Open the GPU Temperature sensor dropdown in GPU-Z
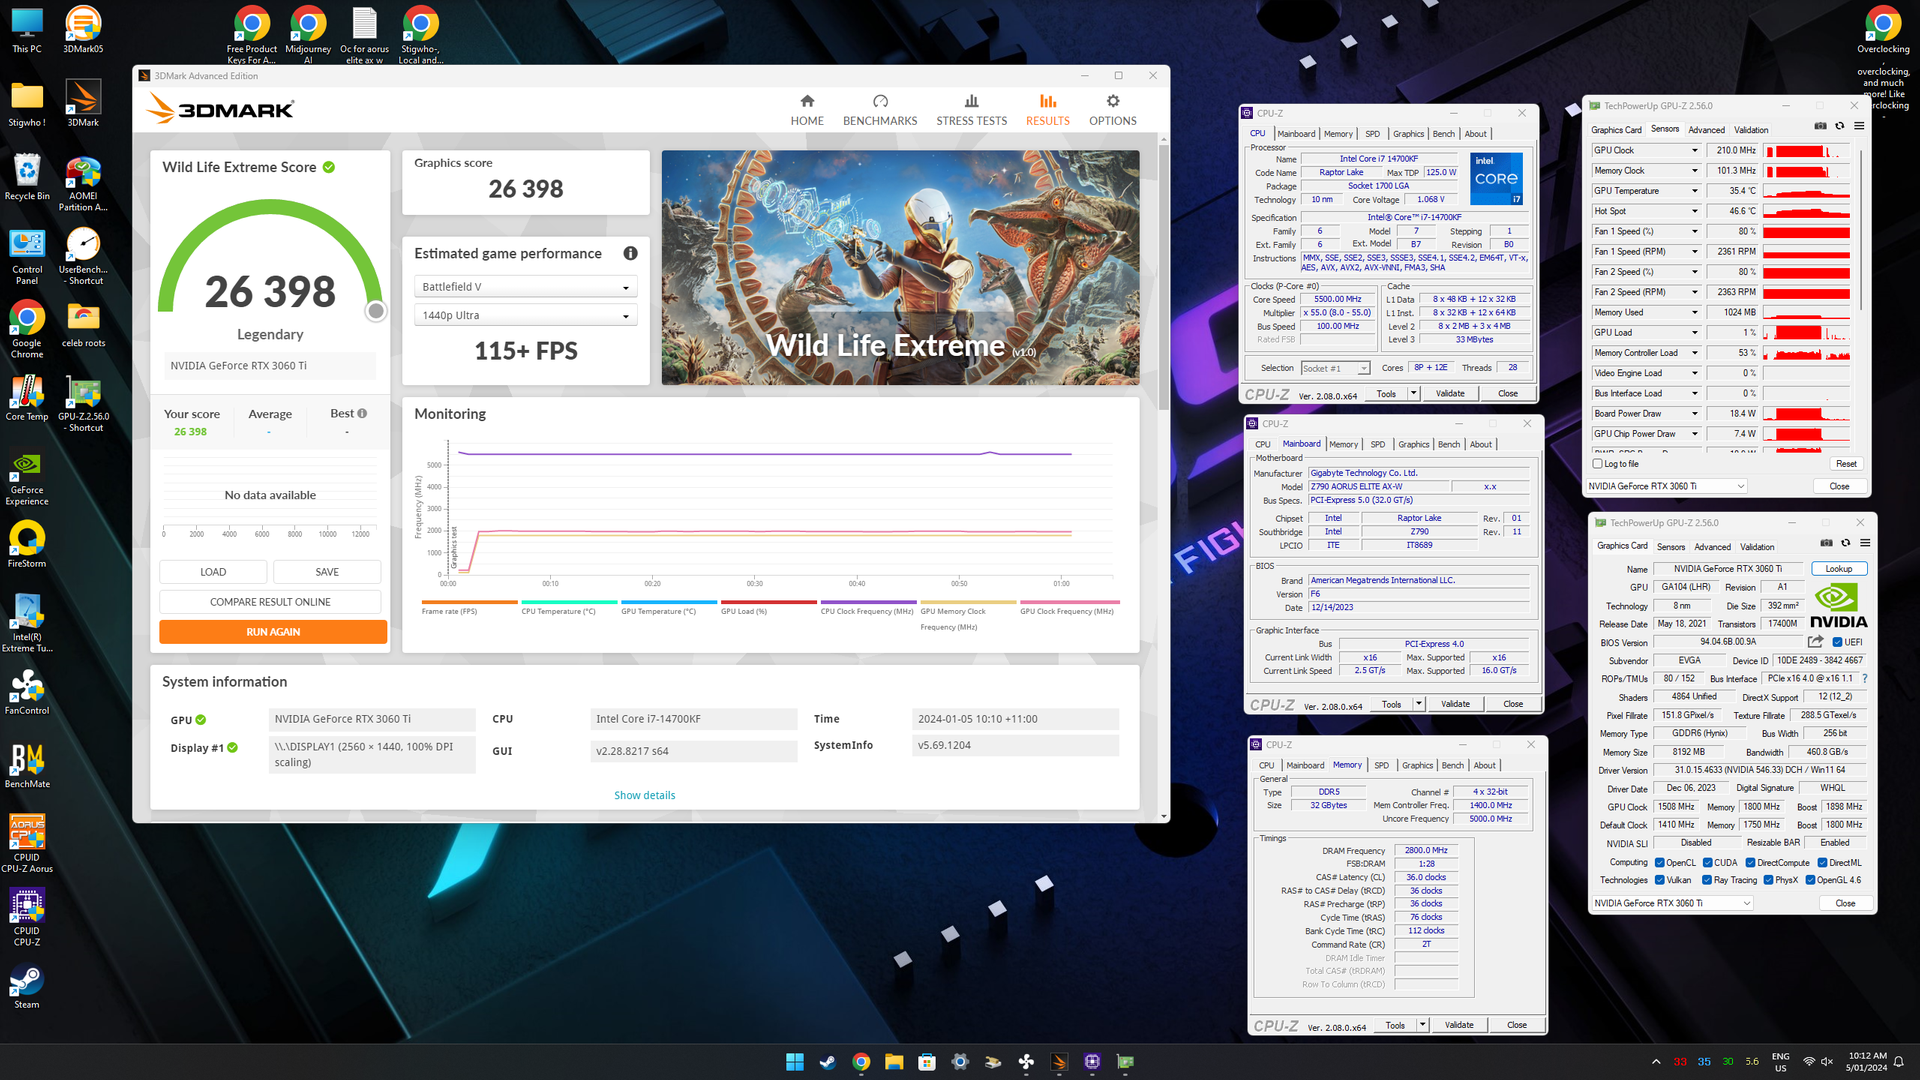The width and height of the screenshot is (1920, 1080). (x=1694, y=191)
